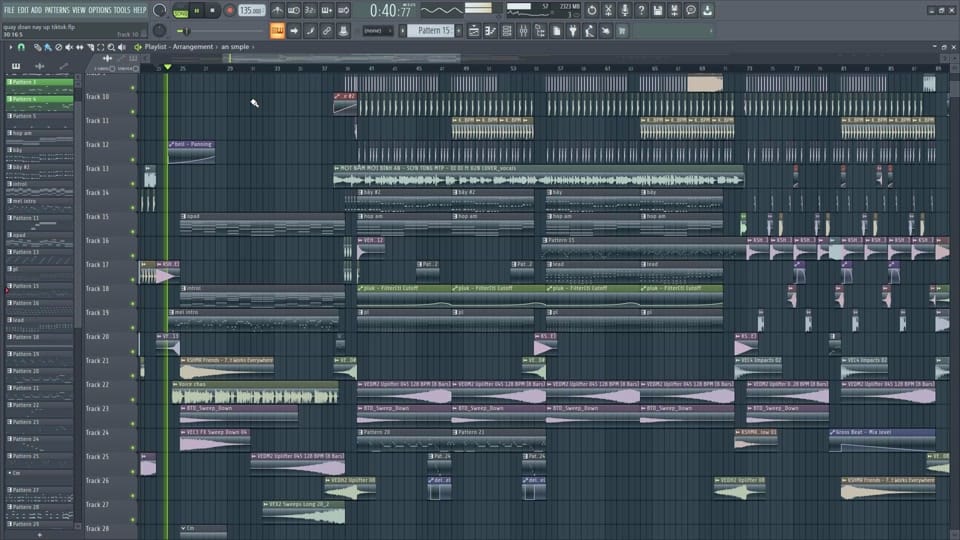Screen dimensions: 960x540
Task: Open the help question mark icon
Action: [x=641, y=10]
